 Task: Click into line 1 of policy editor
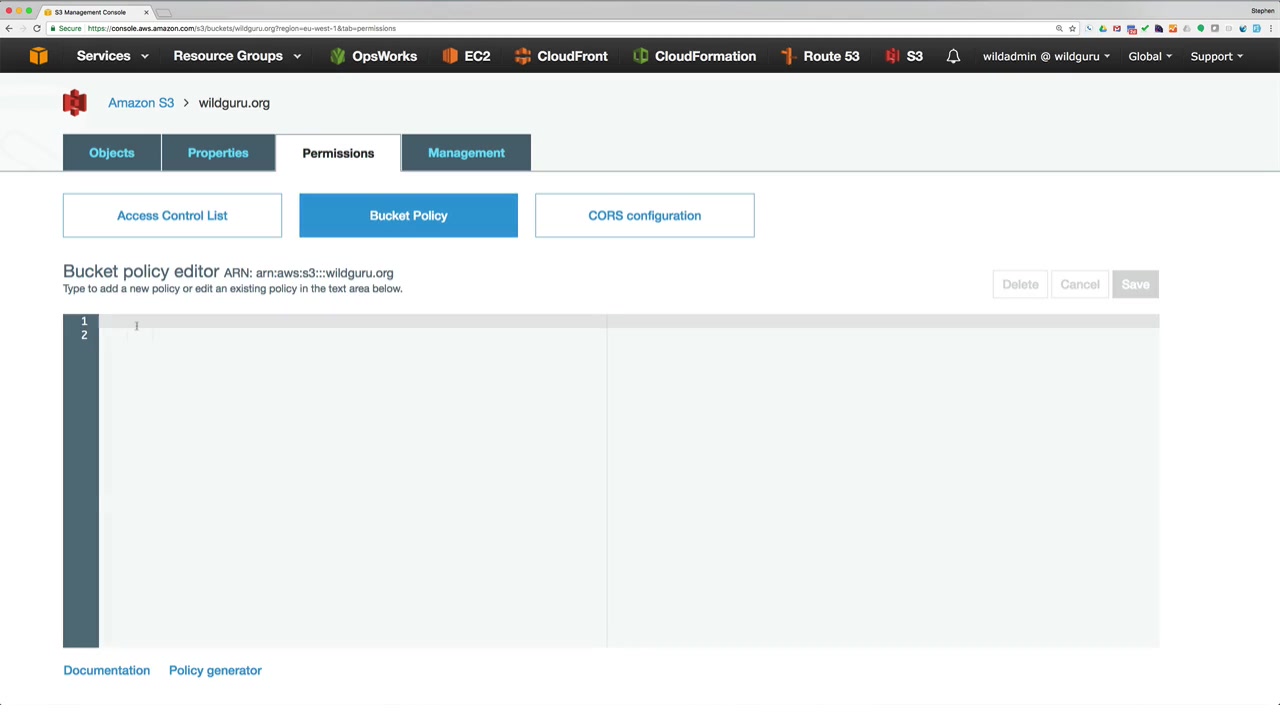tap(628, 321)
